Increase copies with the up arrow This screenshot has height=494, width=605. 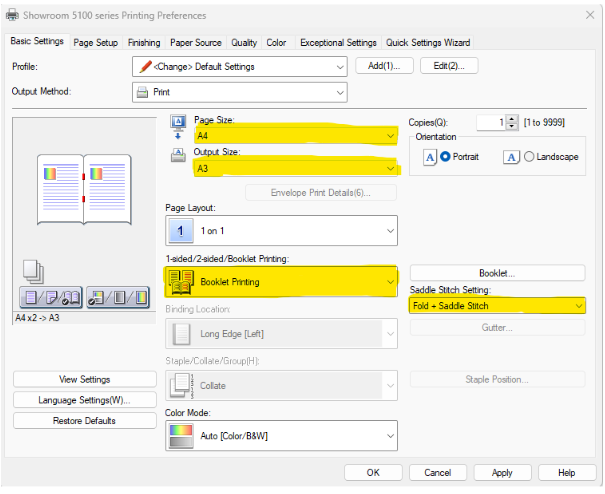tap(512, 118)
